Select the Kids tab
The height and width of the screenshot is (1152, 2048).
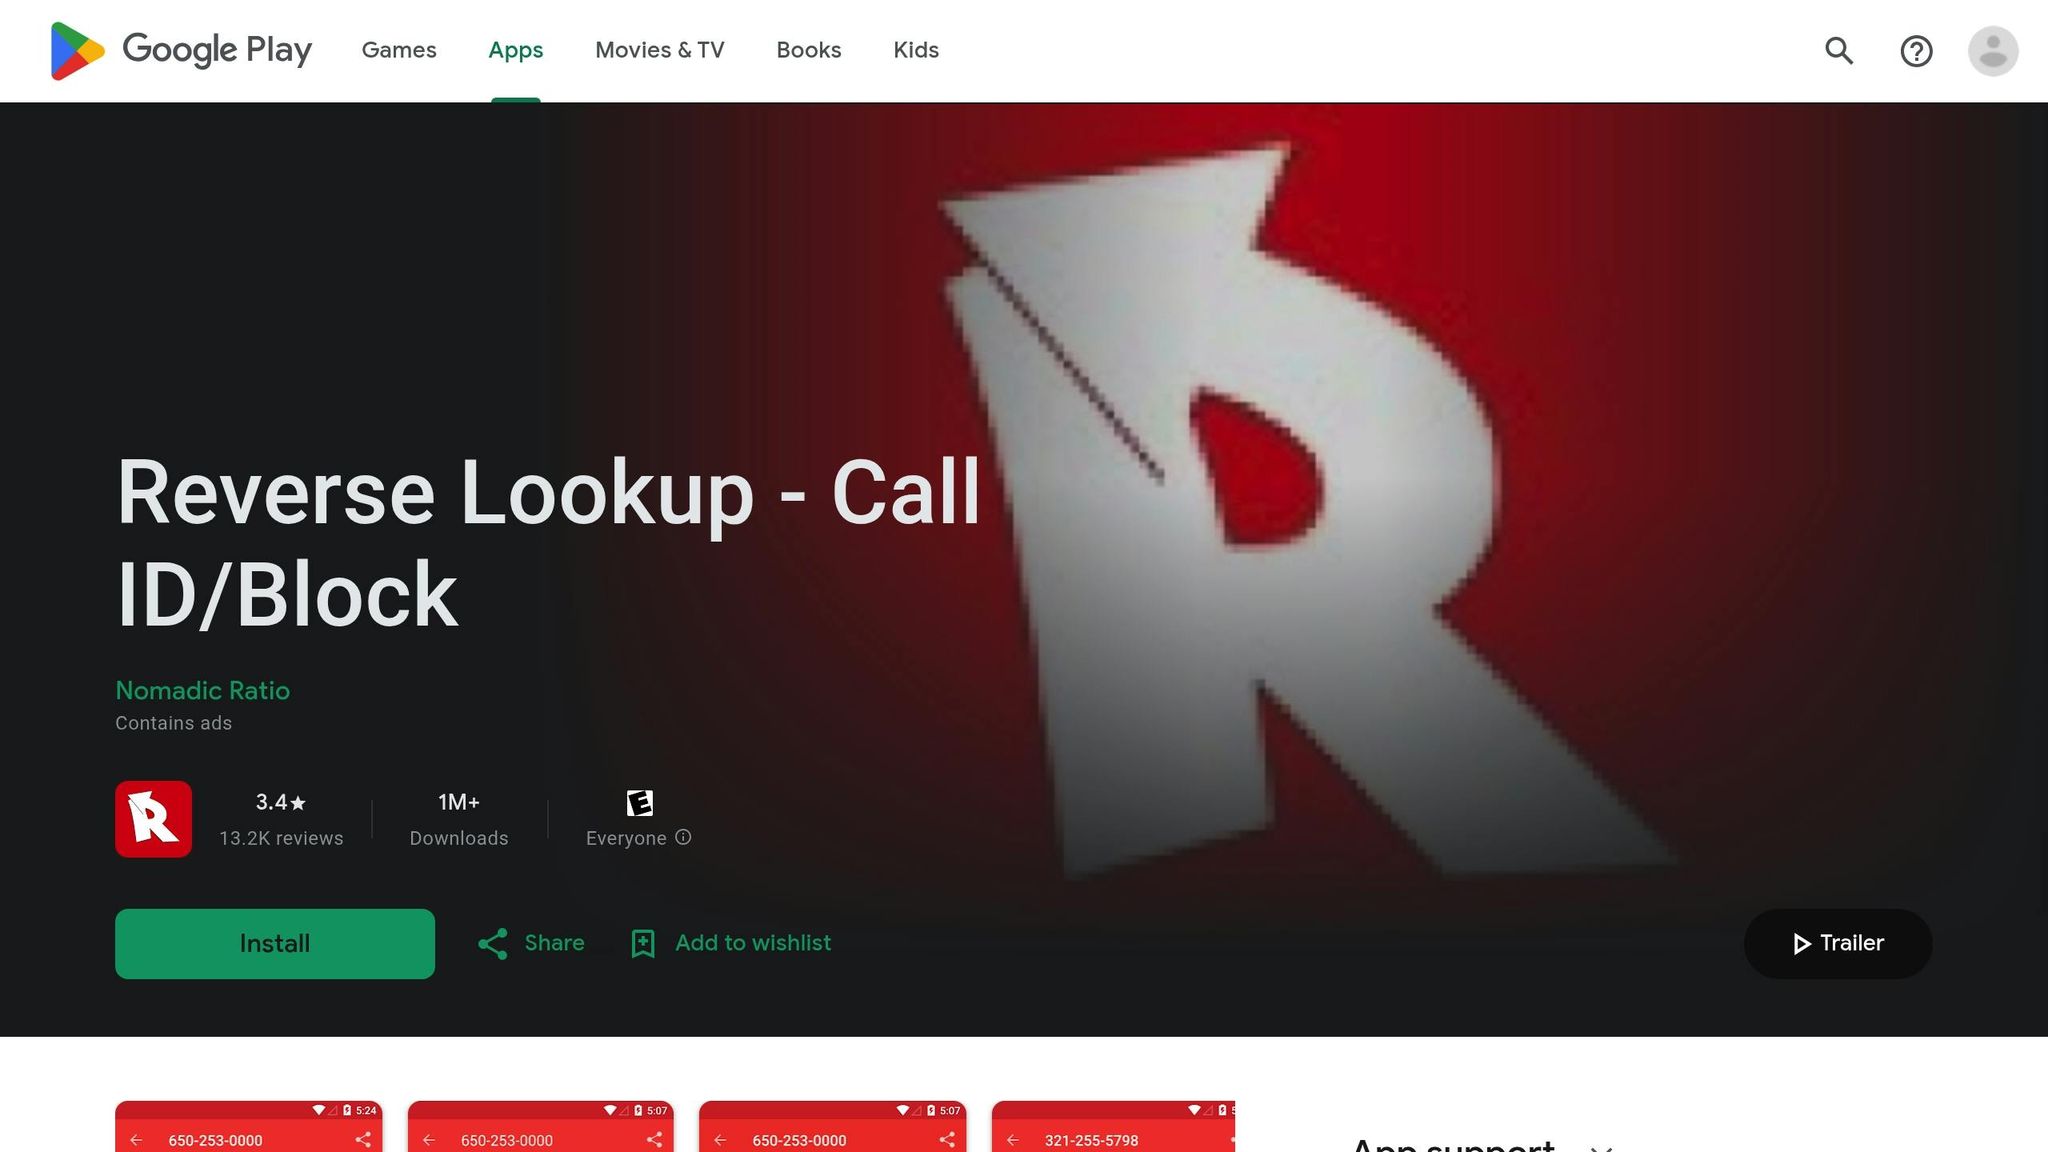915,50
